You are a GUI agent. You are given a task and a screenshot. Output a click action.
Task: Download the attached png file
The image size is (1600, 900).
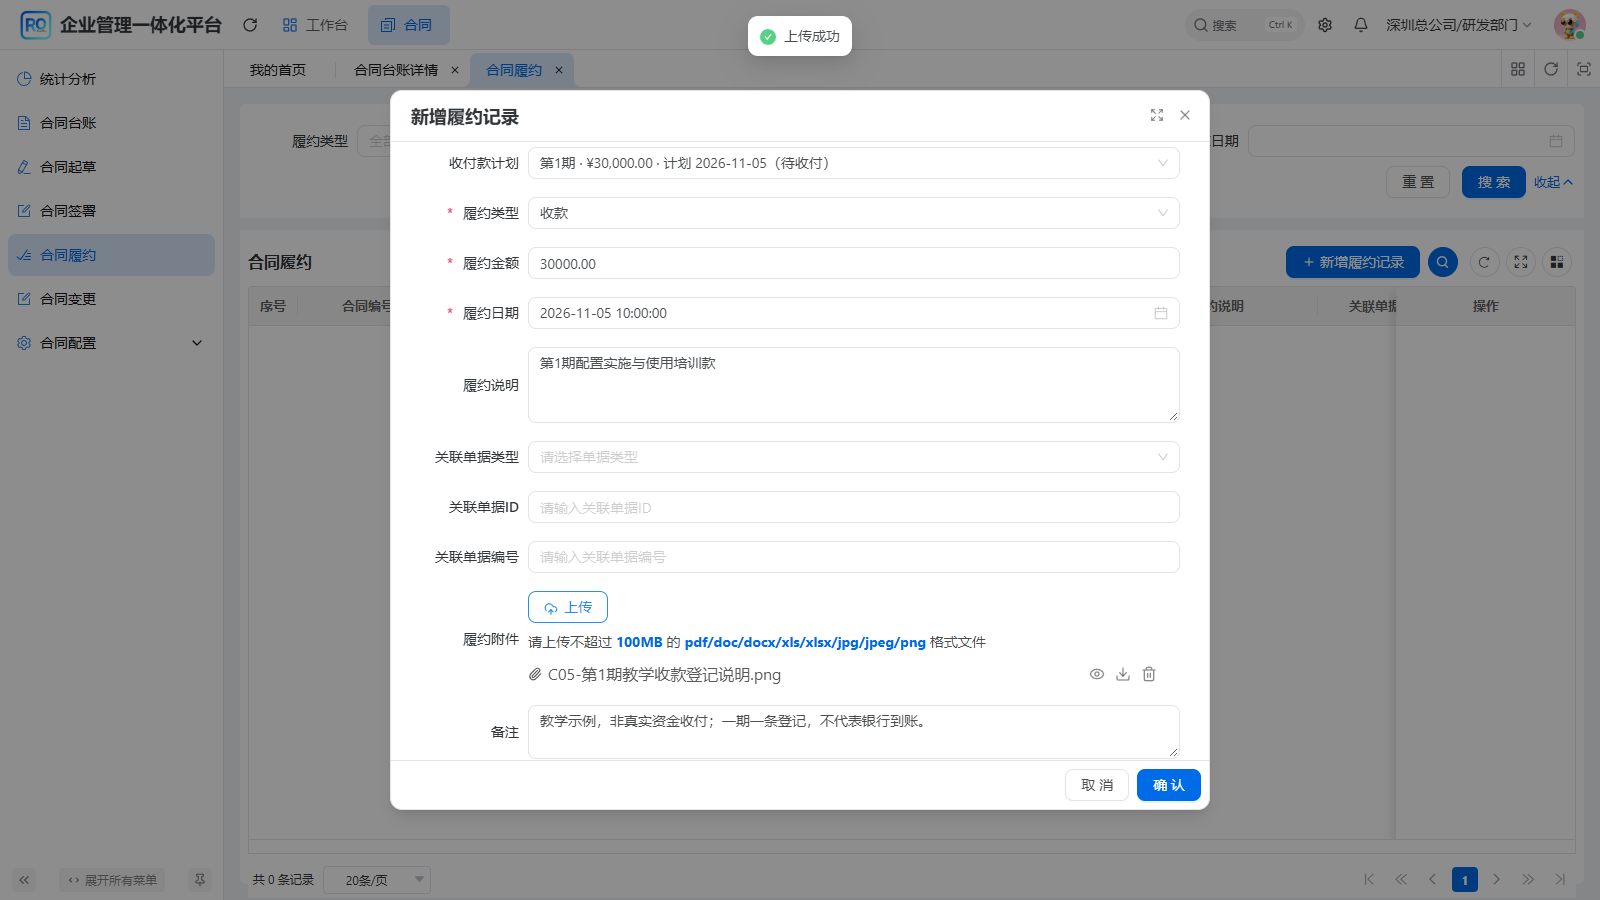click(x=1123, y=674)
